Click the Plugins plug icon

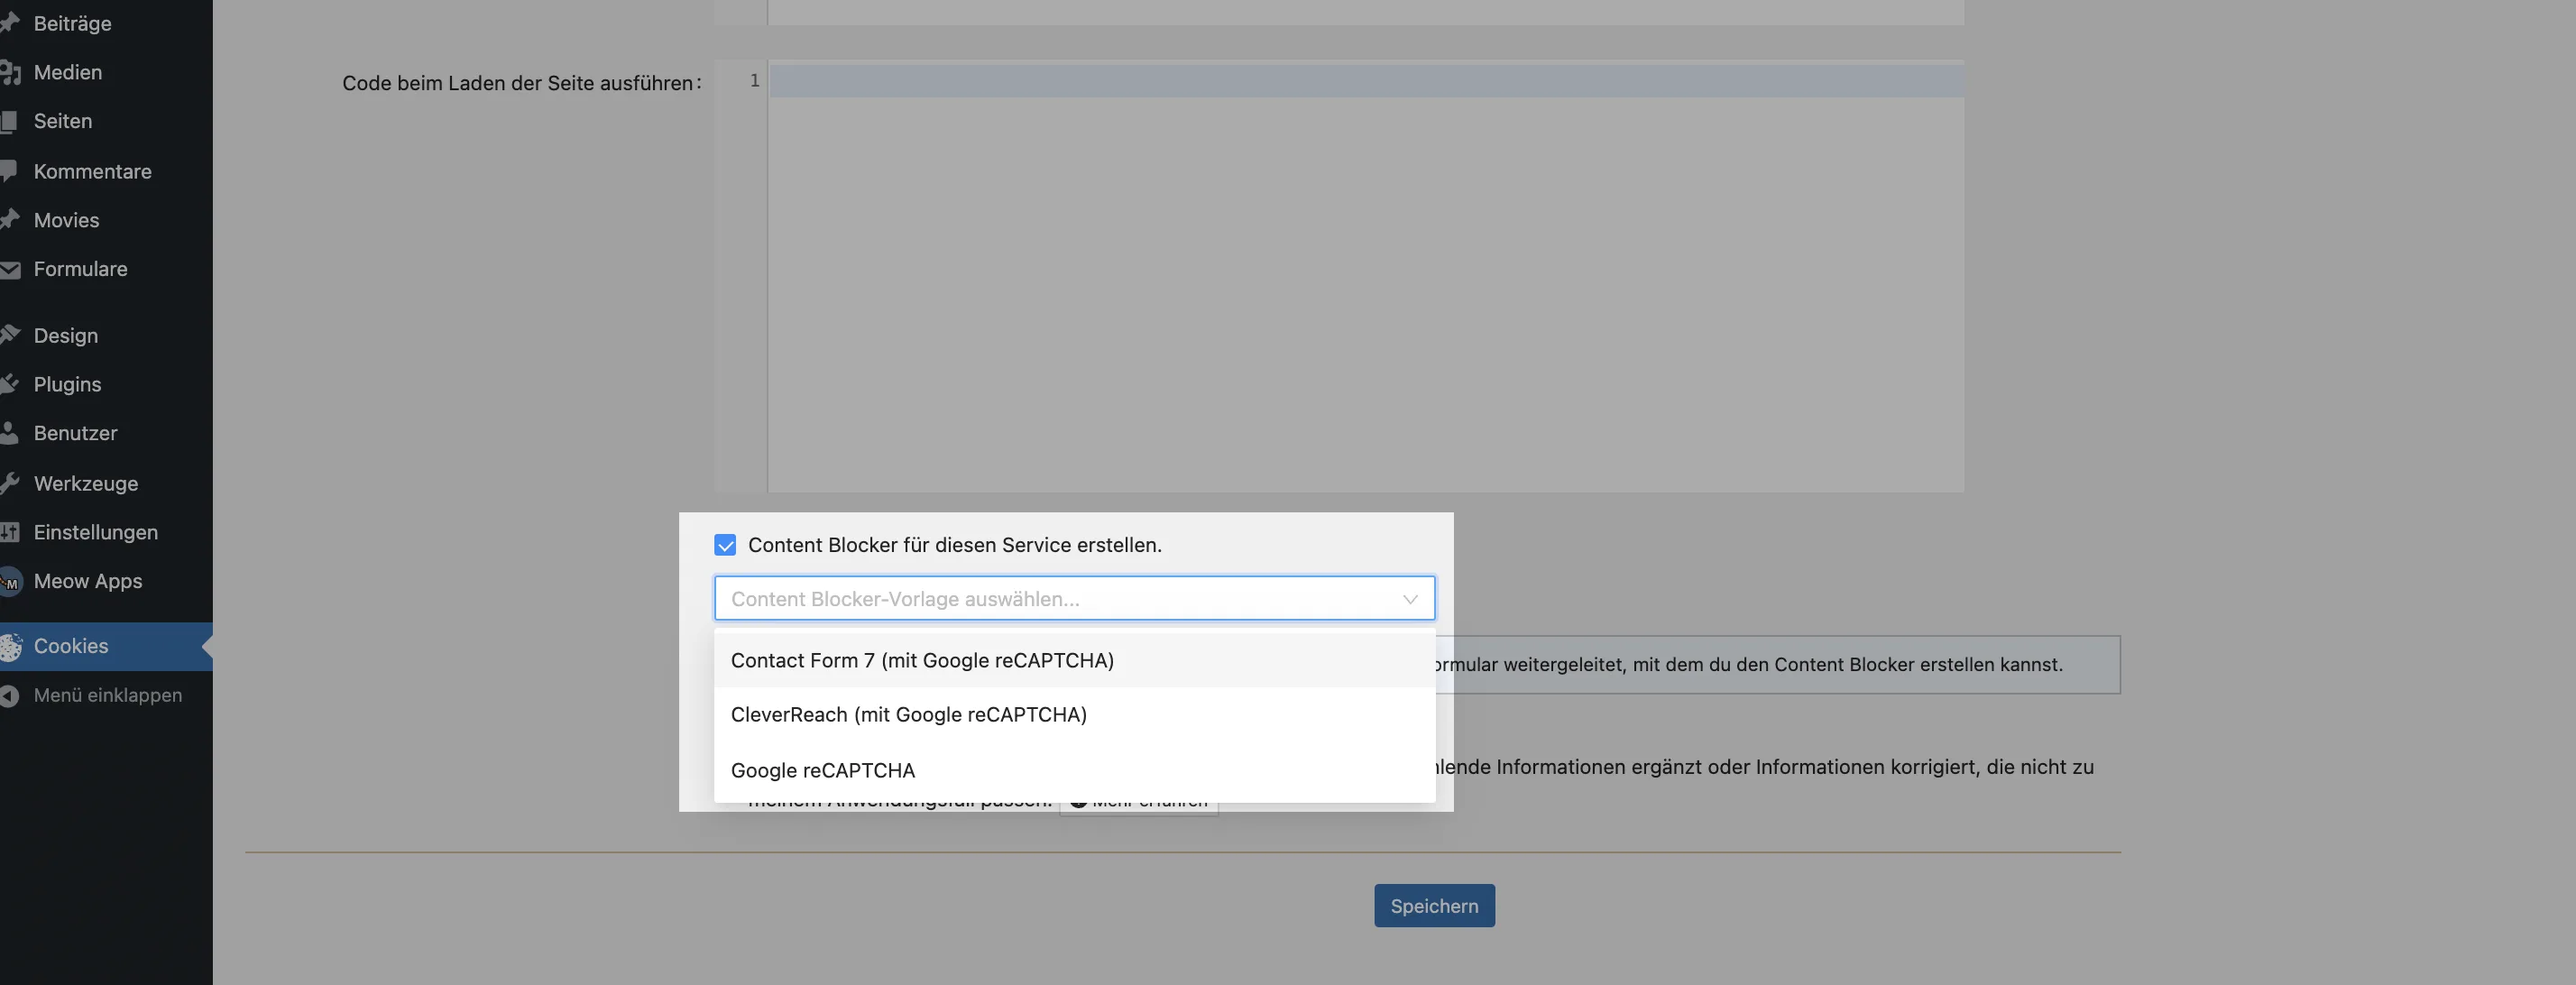10,384
